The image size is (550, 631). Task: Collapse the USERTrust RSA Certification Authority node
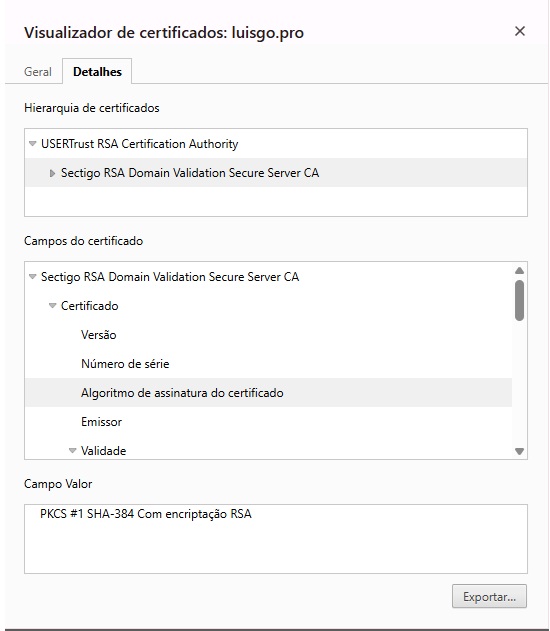33,143
